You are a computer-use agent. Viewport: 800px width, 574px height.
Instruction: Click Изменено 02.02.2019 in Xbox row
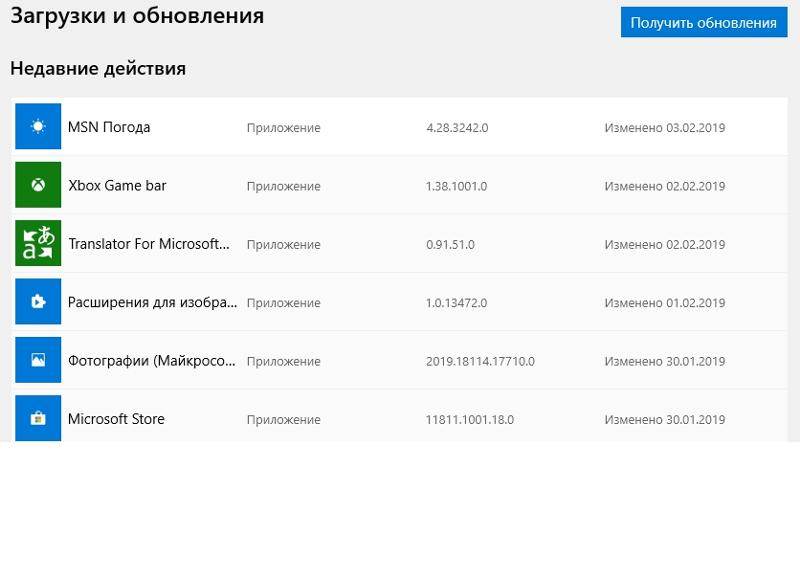[x=665, y=186]
